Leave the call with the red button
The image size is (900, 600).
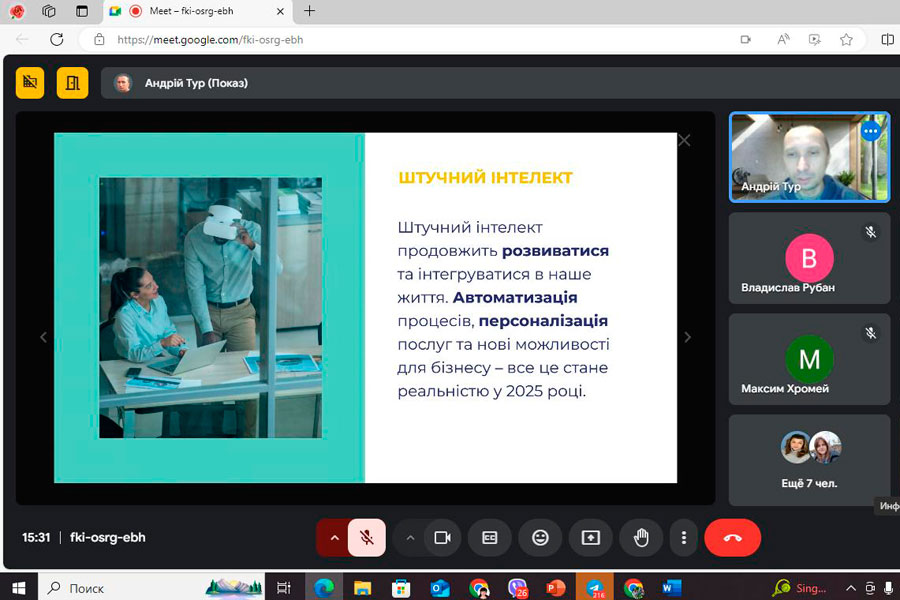(732, 538)
